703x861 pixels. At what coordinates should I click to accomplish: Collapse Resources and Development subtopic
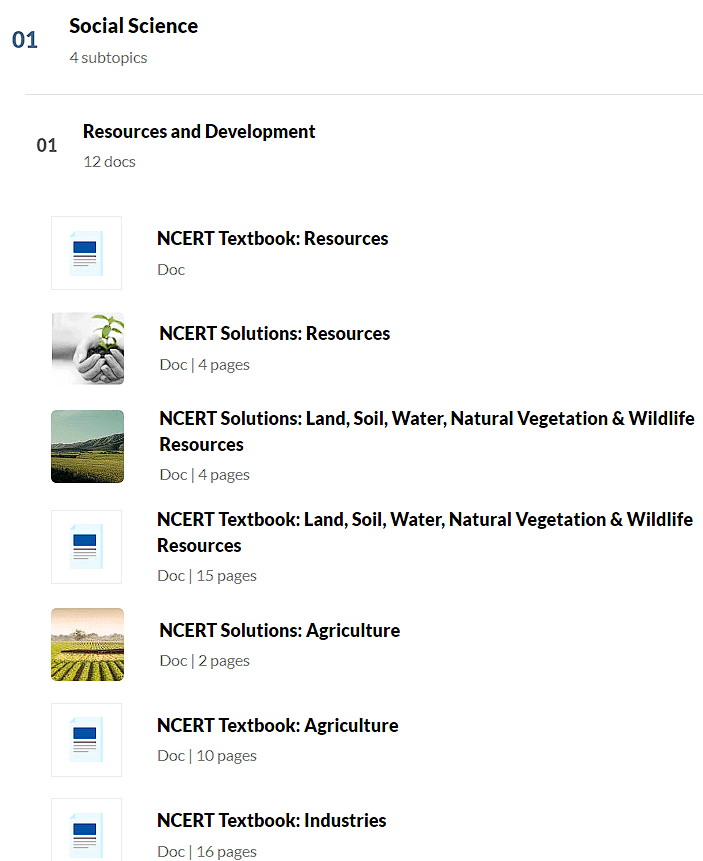(x=199, y=132)
